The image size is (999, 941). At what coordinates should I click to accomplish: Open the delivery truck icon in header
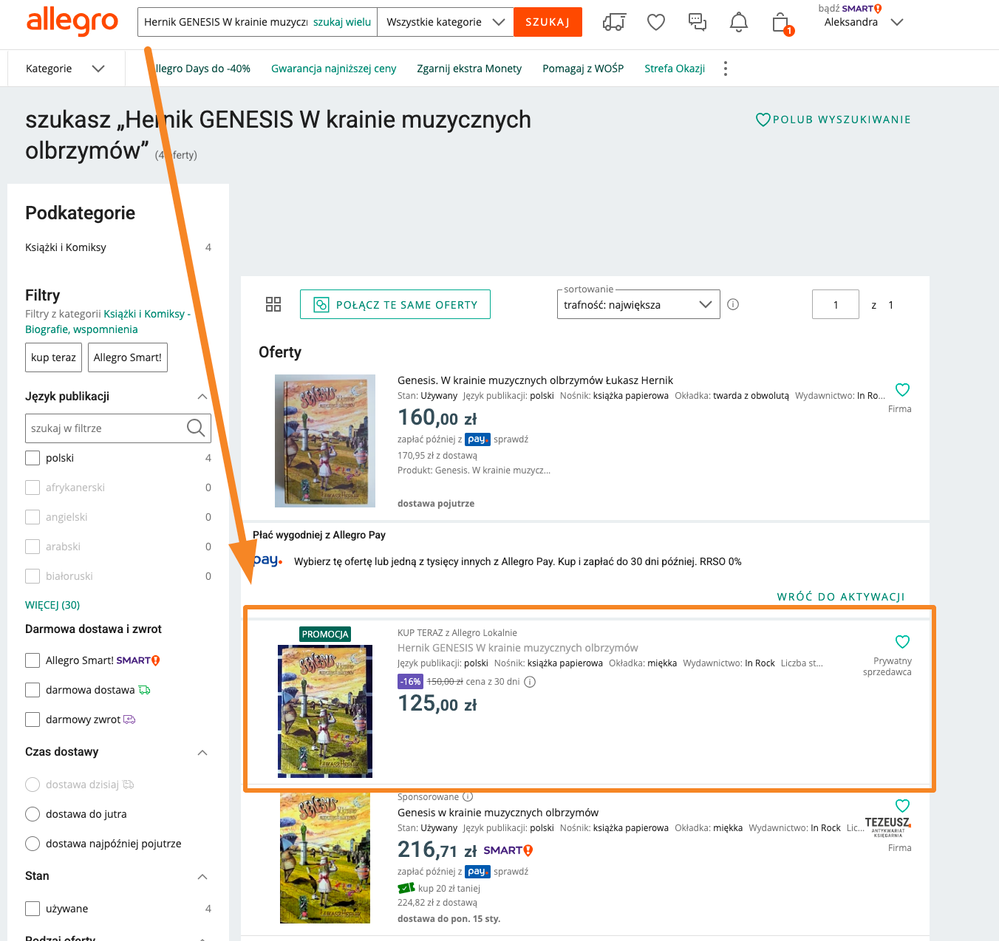(614, 22)
